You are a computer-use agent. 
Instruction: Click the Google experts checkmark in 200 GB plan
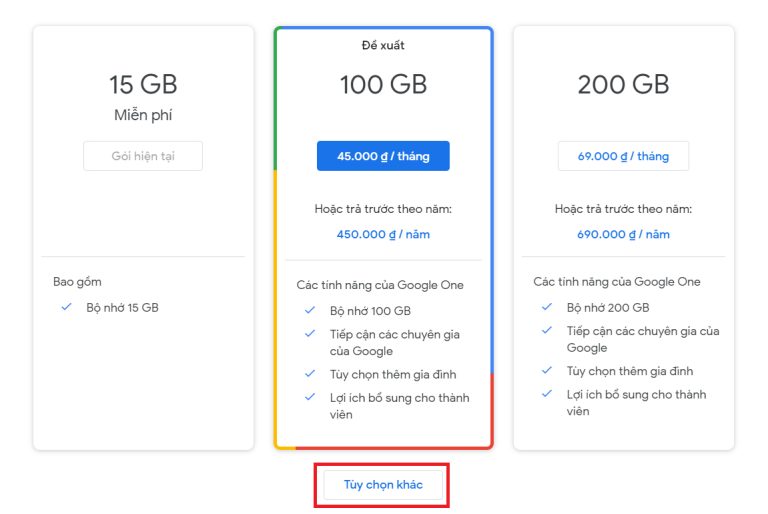[547, 330]
